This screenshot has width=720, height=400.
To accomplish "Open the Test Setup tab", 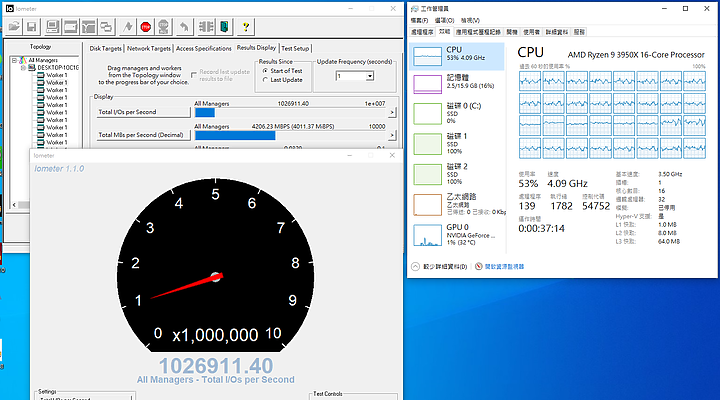I will [295, 48].
